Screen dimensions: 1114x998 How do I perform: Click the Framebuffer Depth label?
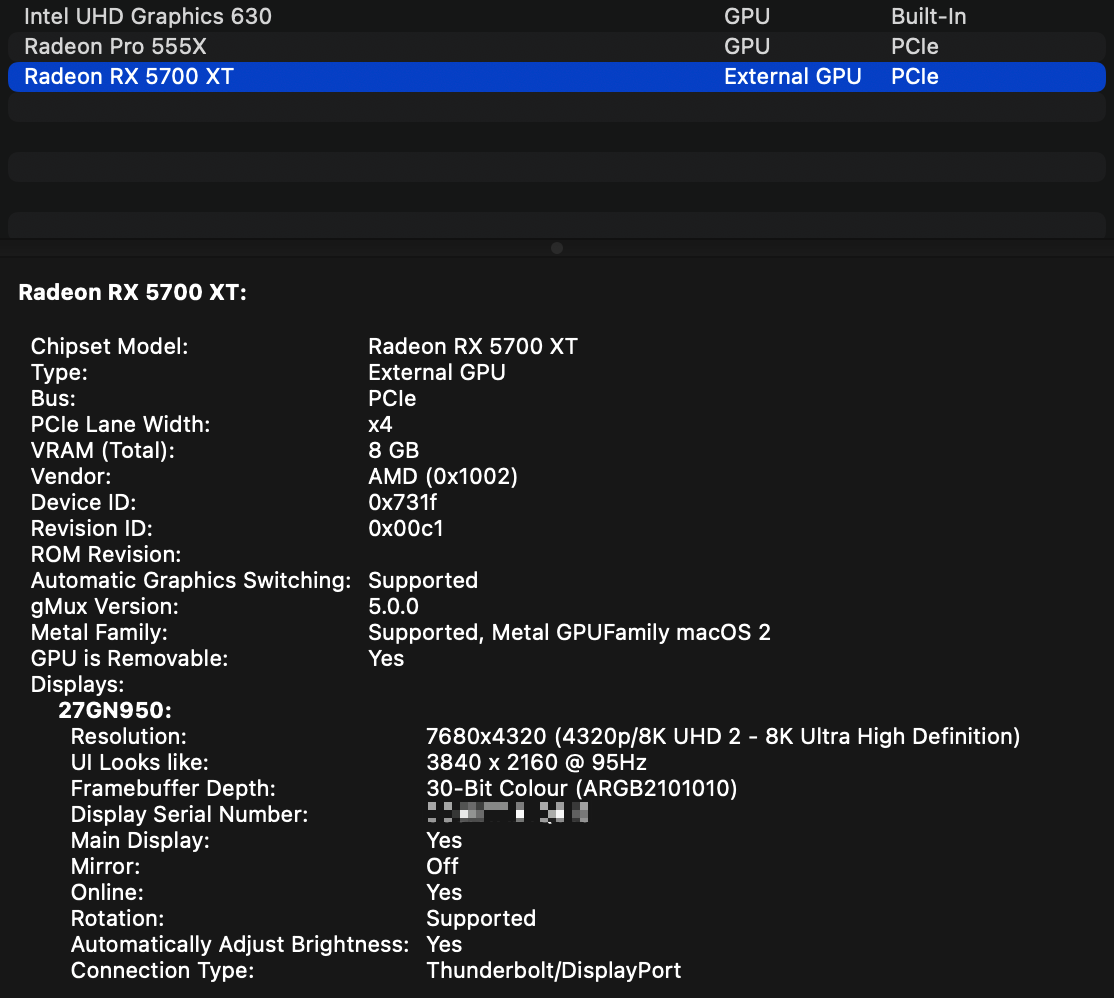[x=173, y=788]
